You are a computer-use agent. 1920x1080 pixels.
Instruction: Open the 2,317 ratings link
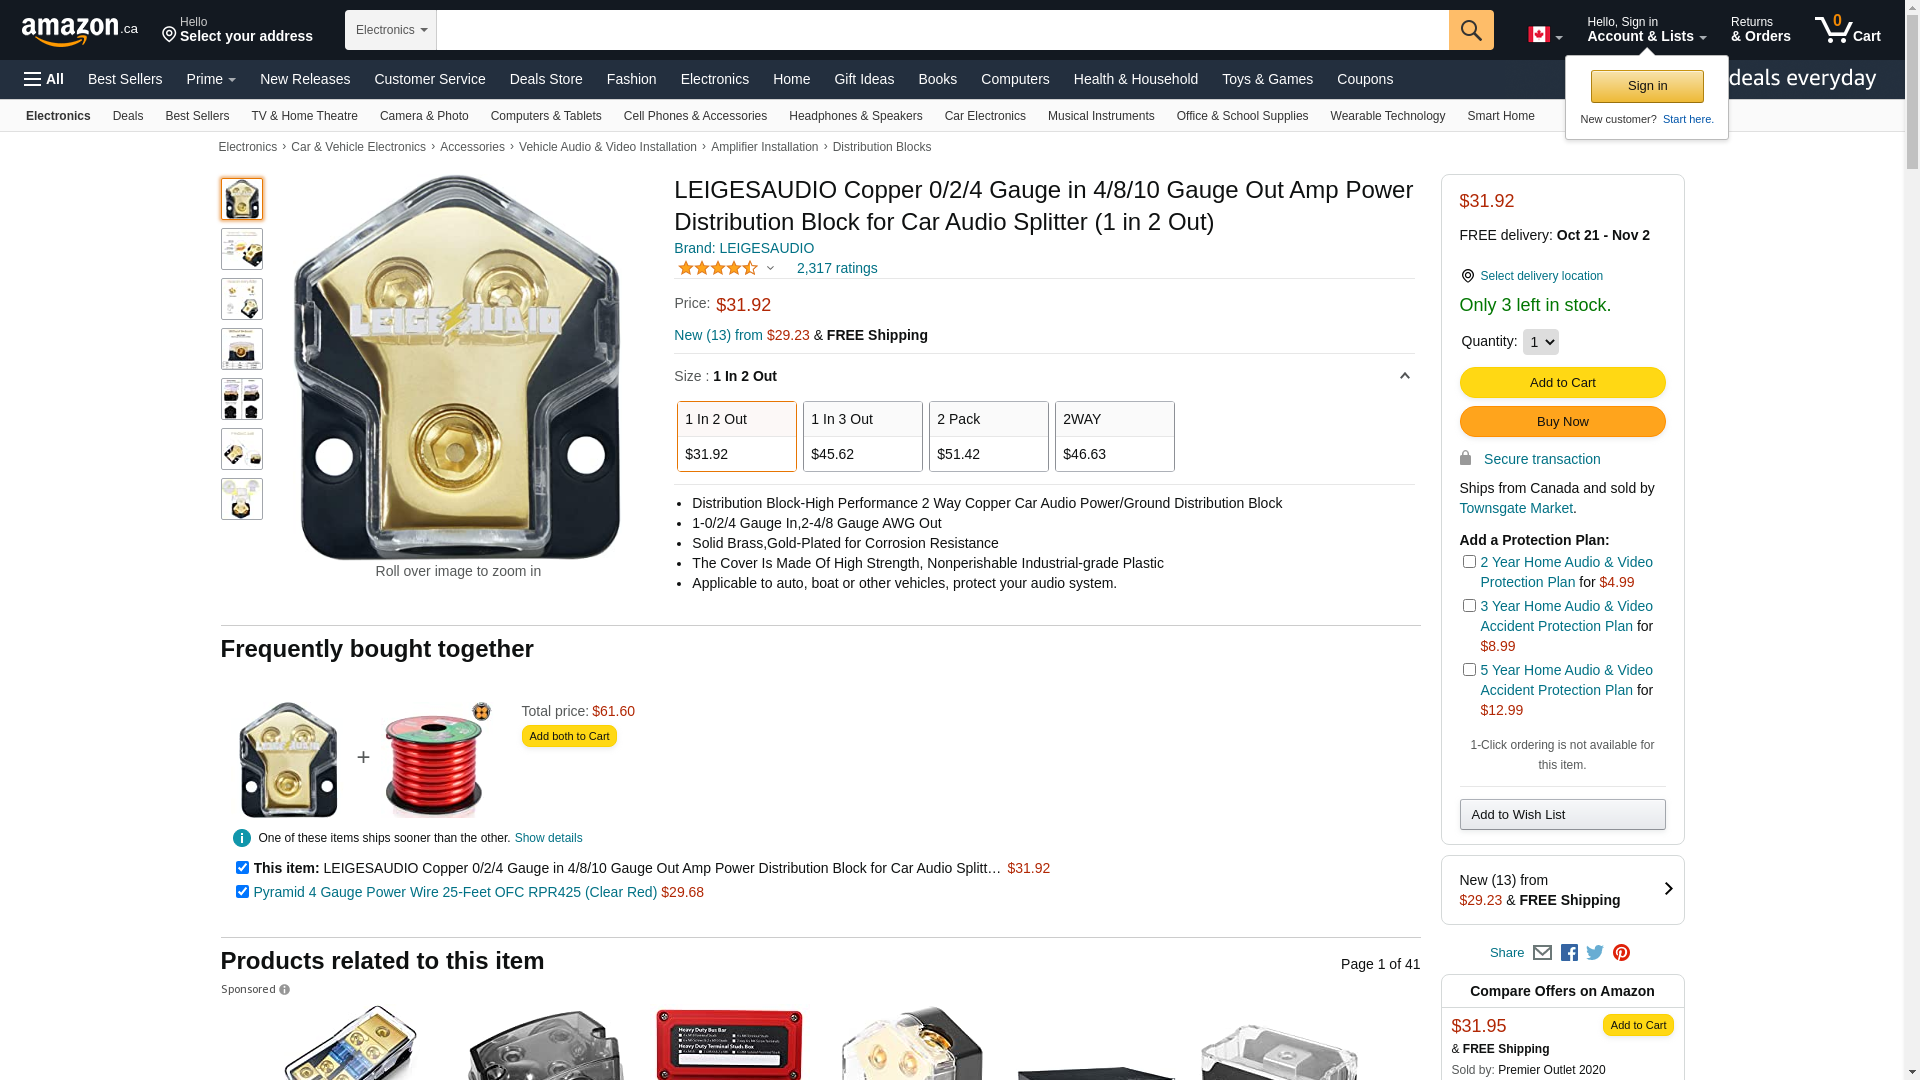pyautogui.click(x=836, y=268)
